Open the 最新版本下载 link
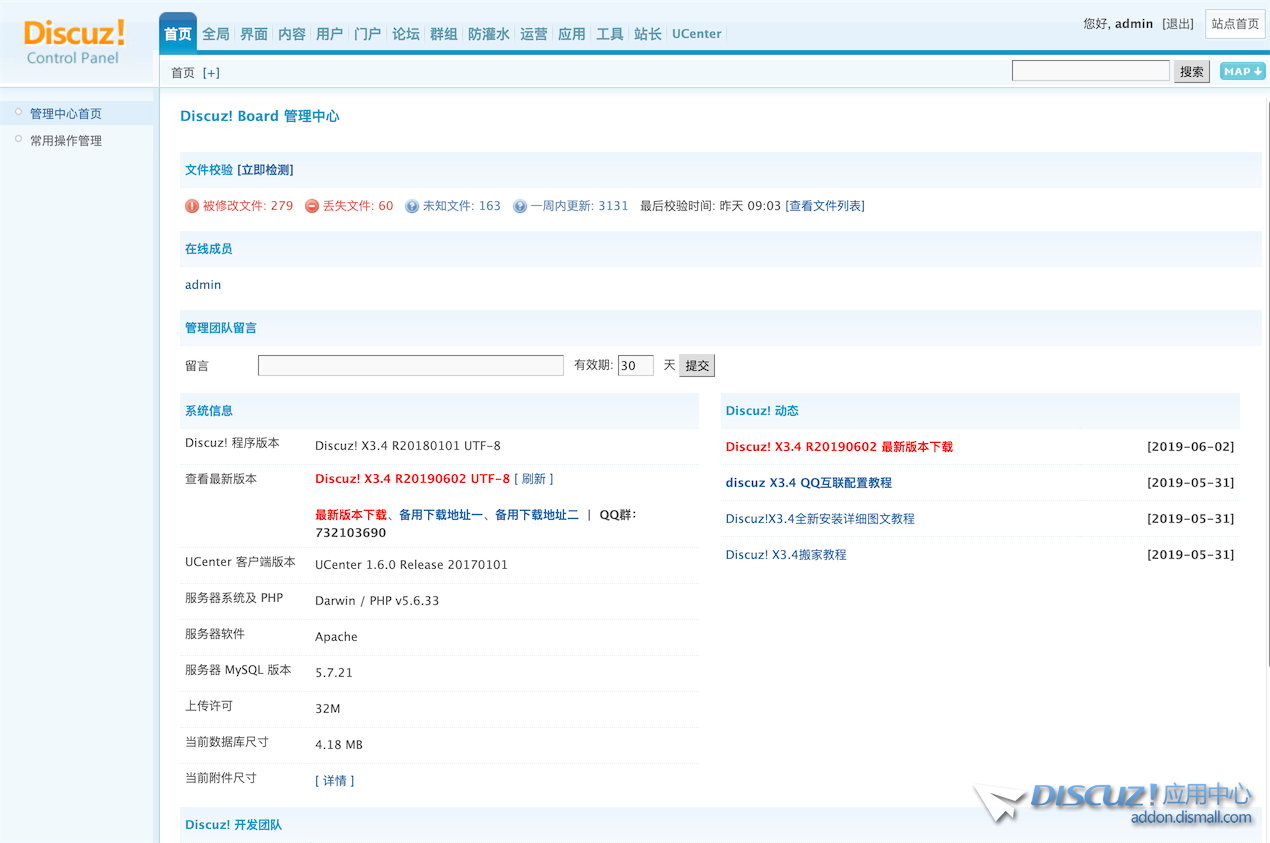The width and height of the screenshot is (1270, 843). click(x=351, y=515)
